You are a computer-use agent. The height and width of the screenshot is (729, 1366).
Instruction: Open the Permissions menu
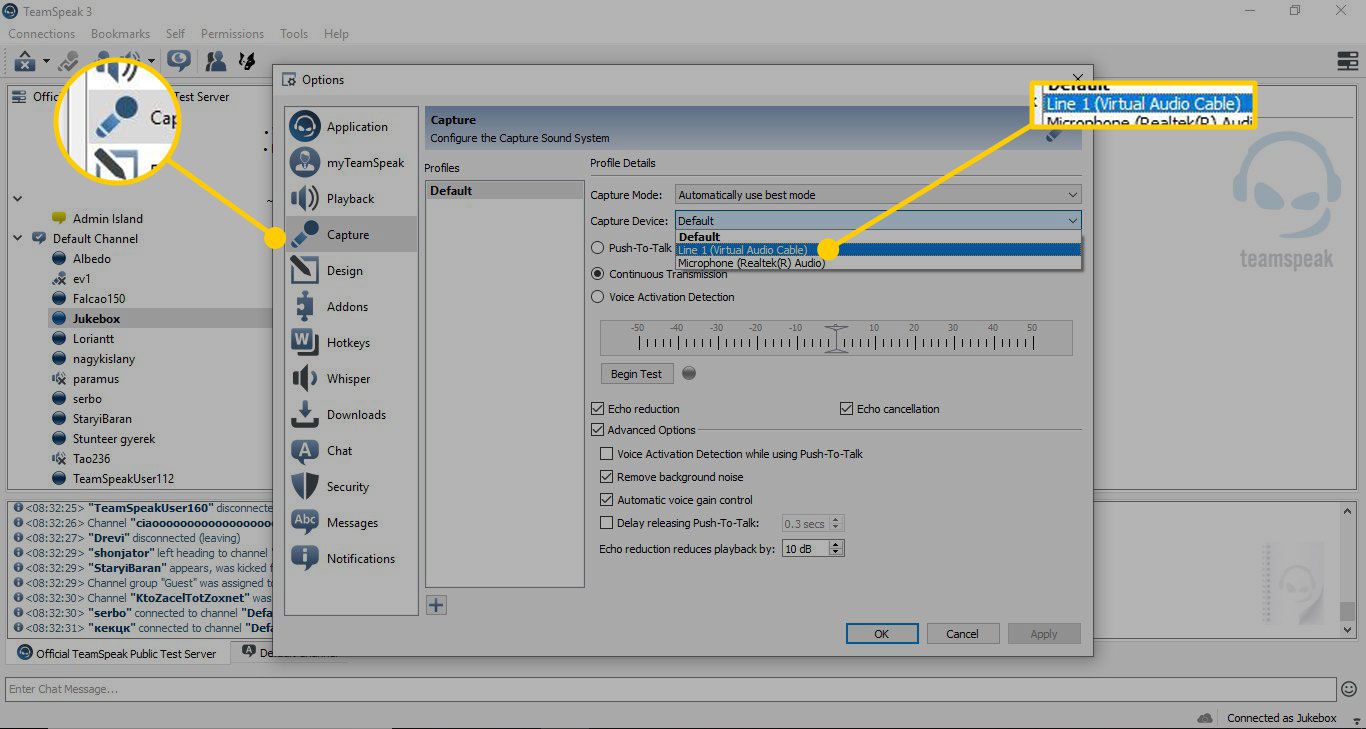pyautogui.click(x=233, y=33)
